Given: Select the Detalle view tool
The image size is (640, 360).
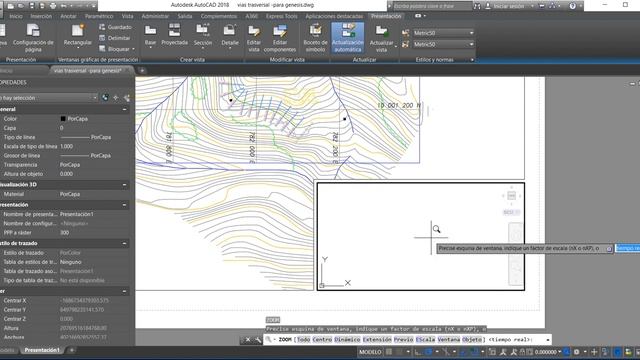Looking at the screenshot, I should click(230, 36).
